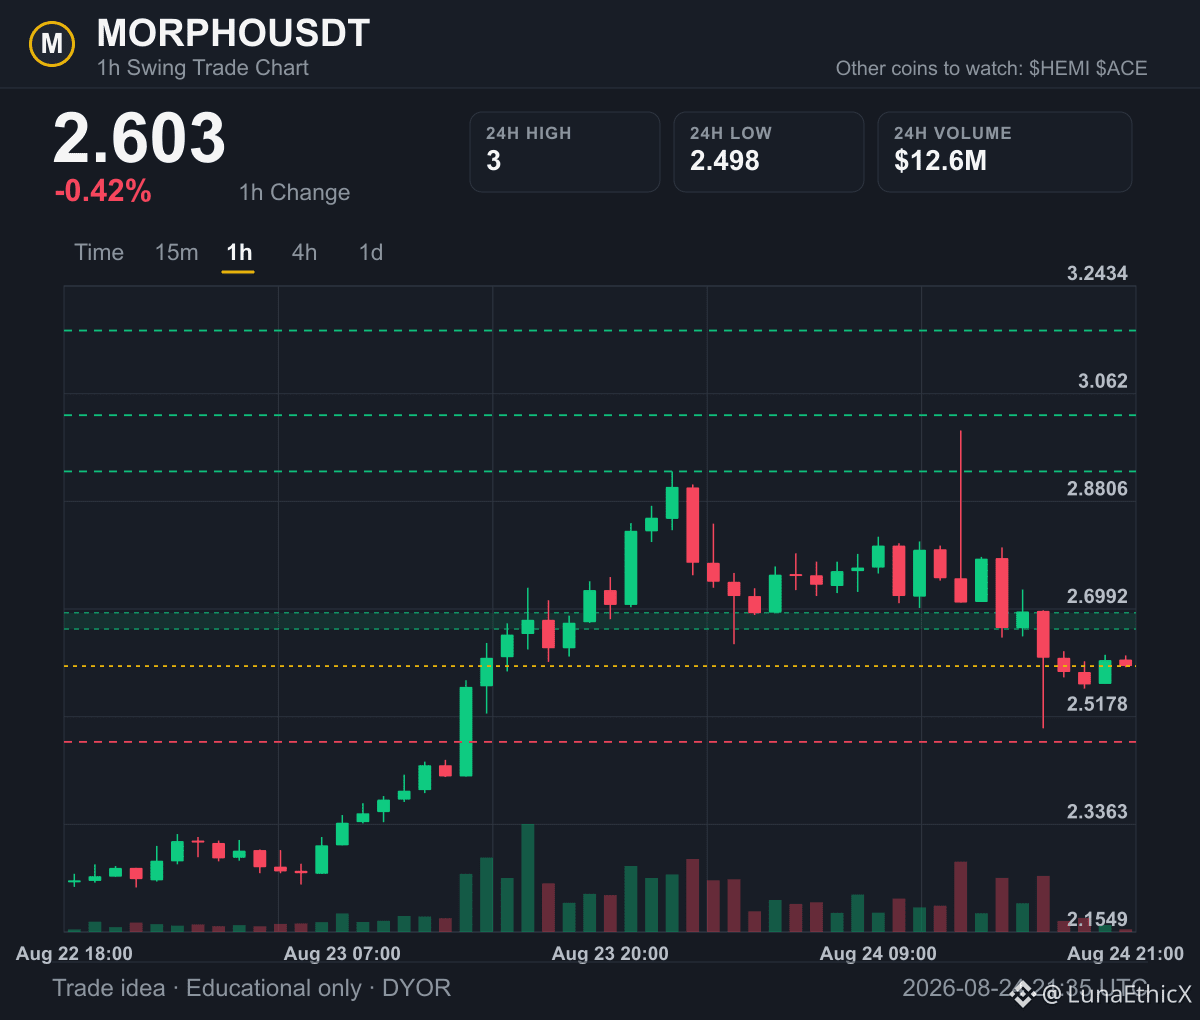This screenshot has height=1020, width=1200.
Task: Click the 1h Change label
Action: pos(294,192)
